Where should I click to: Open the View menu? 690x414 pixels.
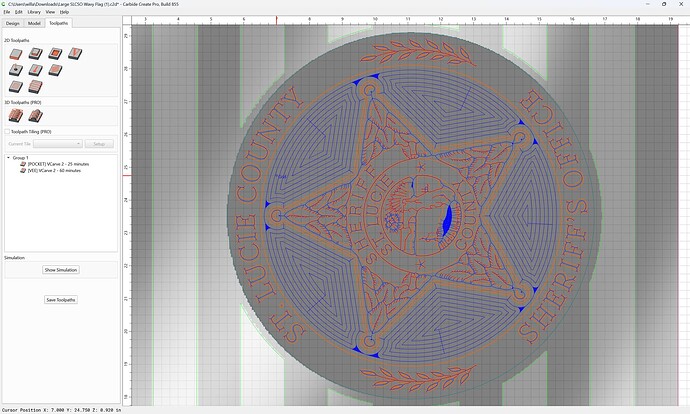click(50, 12)
